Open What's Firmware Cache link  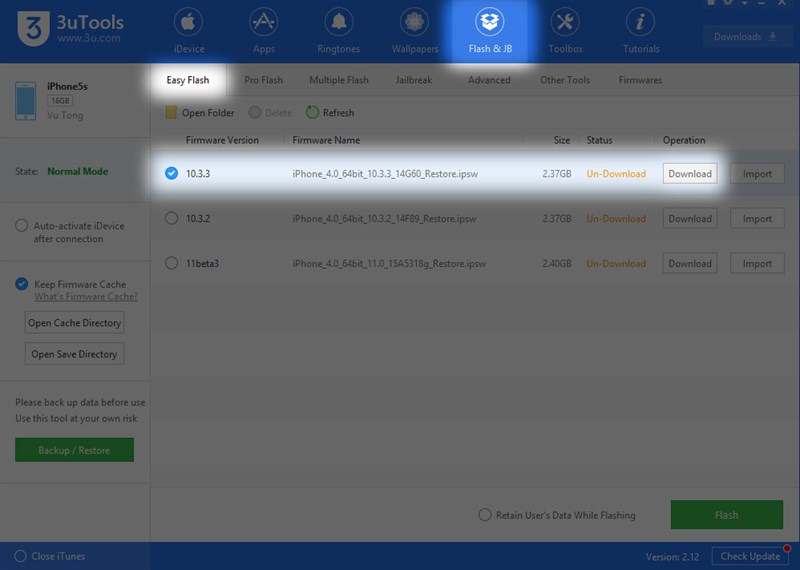[x=86, y=297]
